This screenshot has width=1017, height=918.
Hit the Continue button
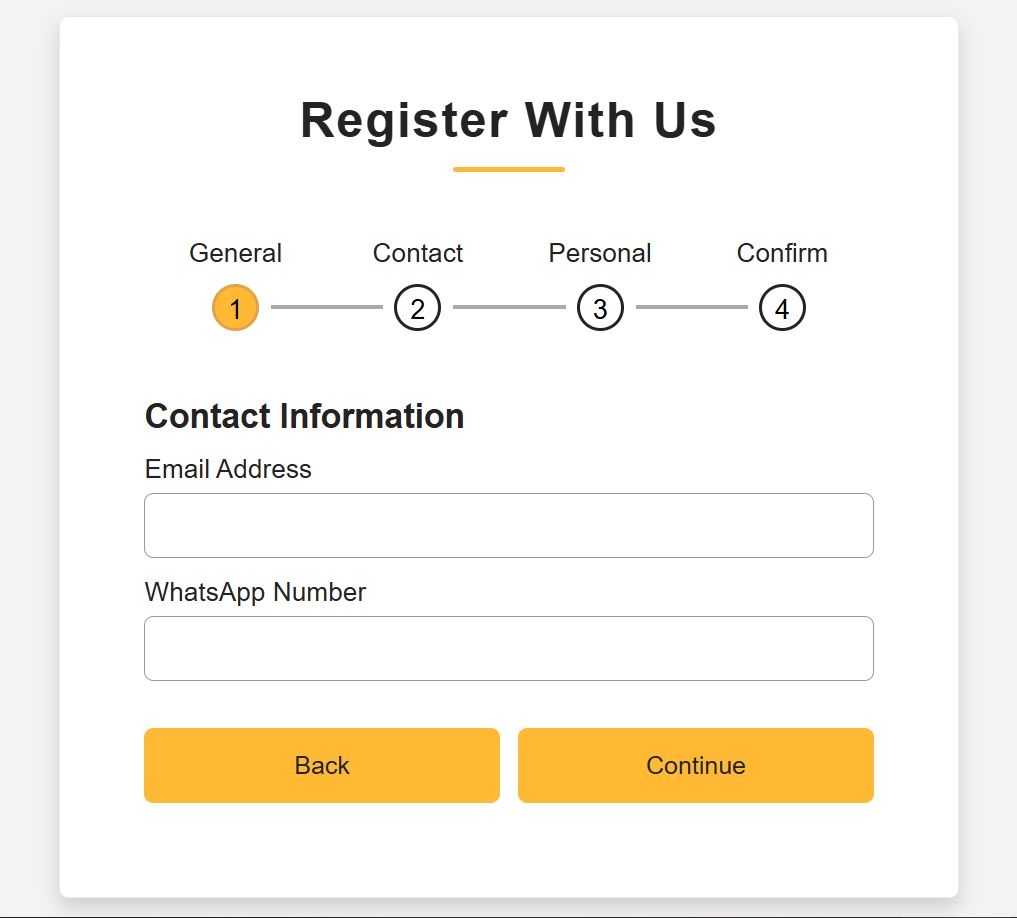[695, 765]
